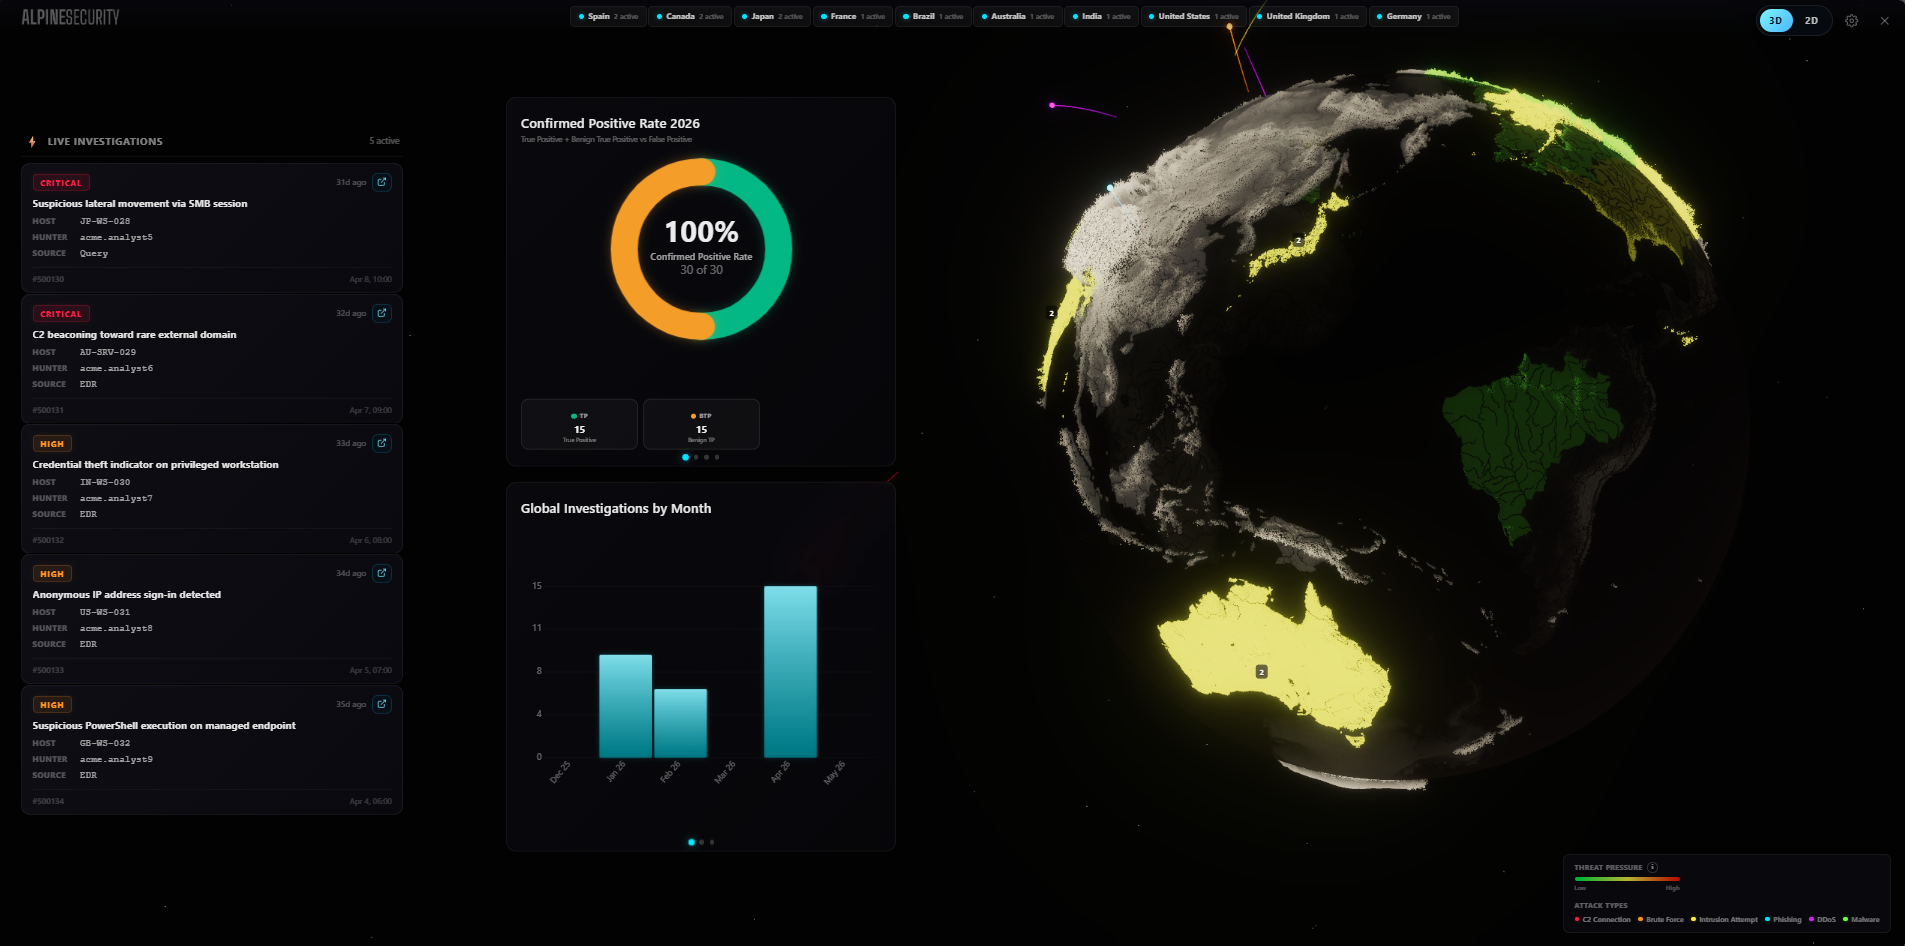Click the orange segment of the donut chart
The height and width of the screenshot is (946, 1905).
(625, 250)
